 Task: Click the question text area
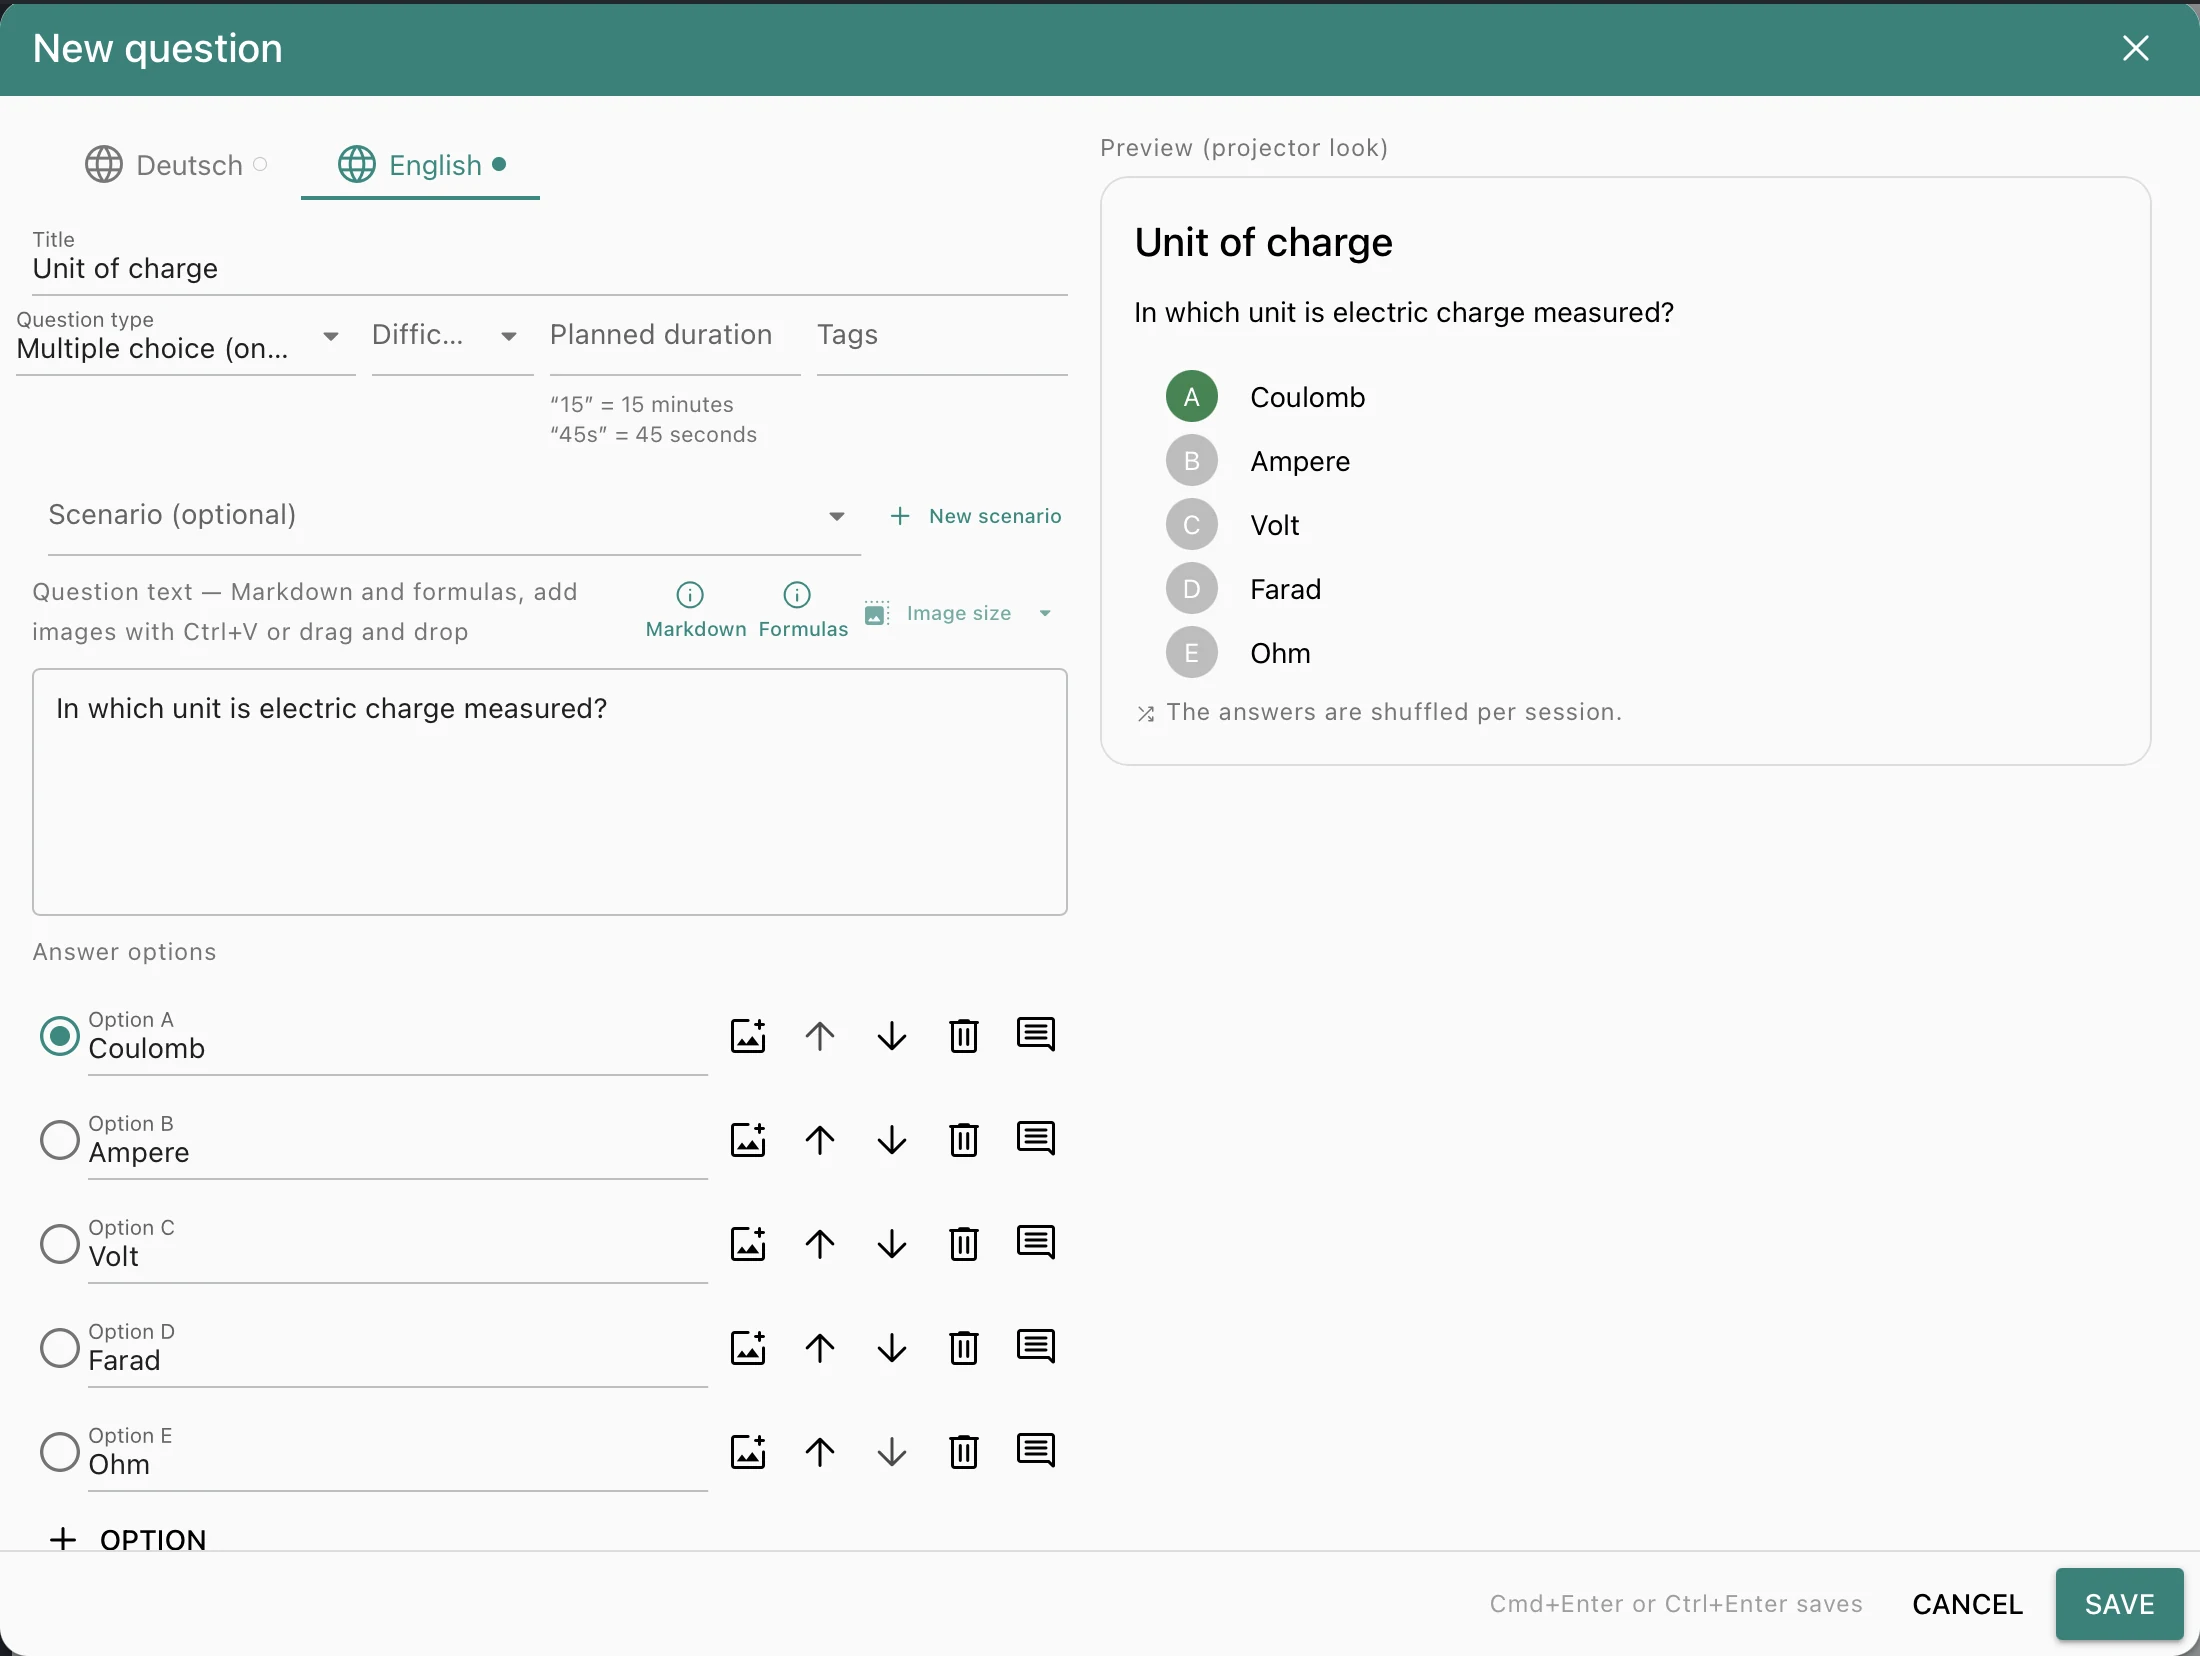550,792
